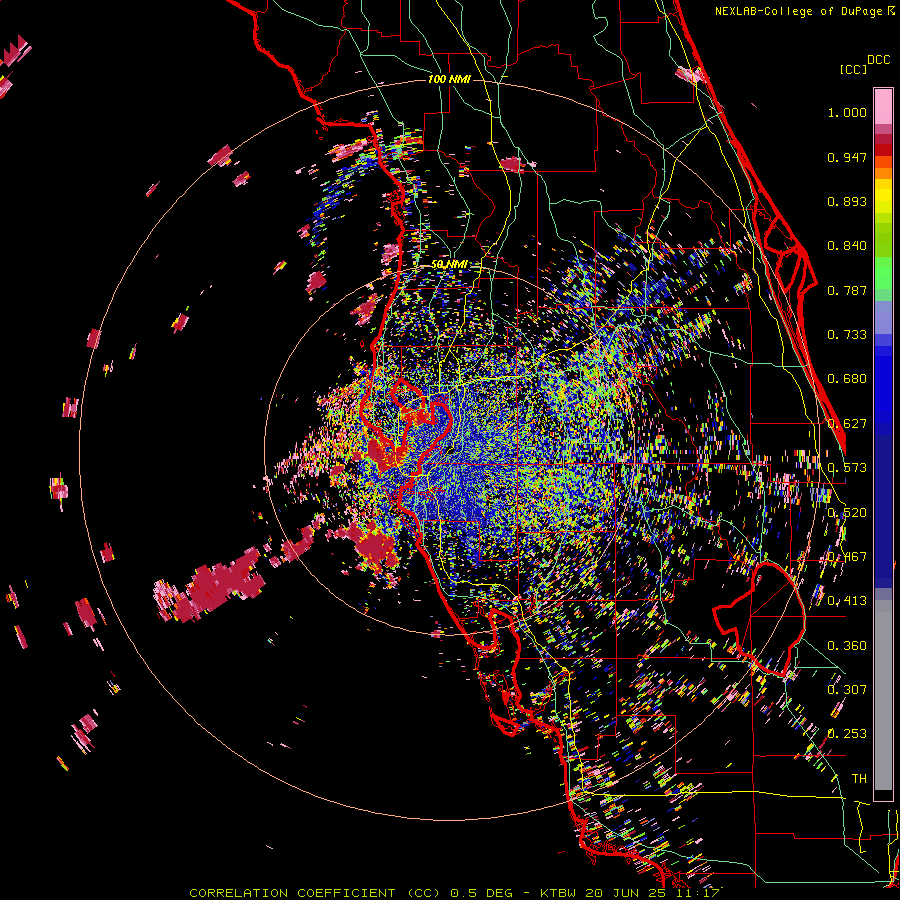Image resolution: width=900 pixels, height=900 pixels.
Task: Select the 0.253 scale value
Action: pos(847,734)
